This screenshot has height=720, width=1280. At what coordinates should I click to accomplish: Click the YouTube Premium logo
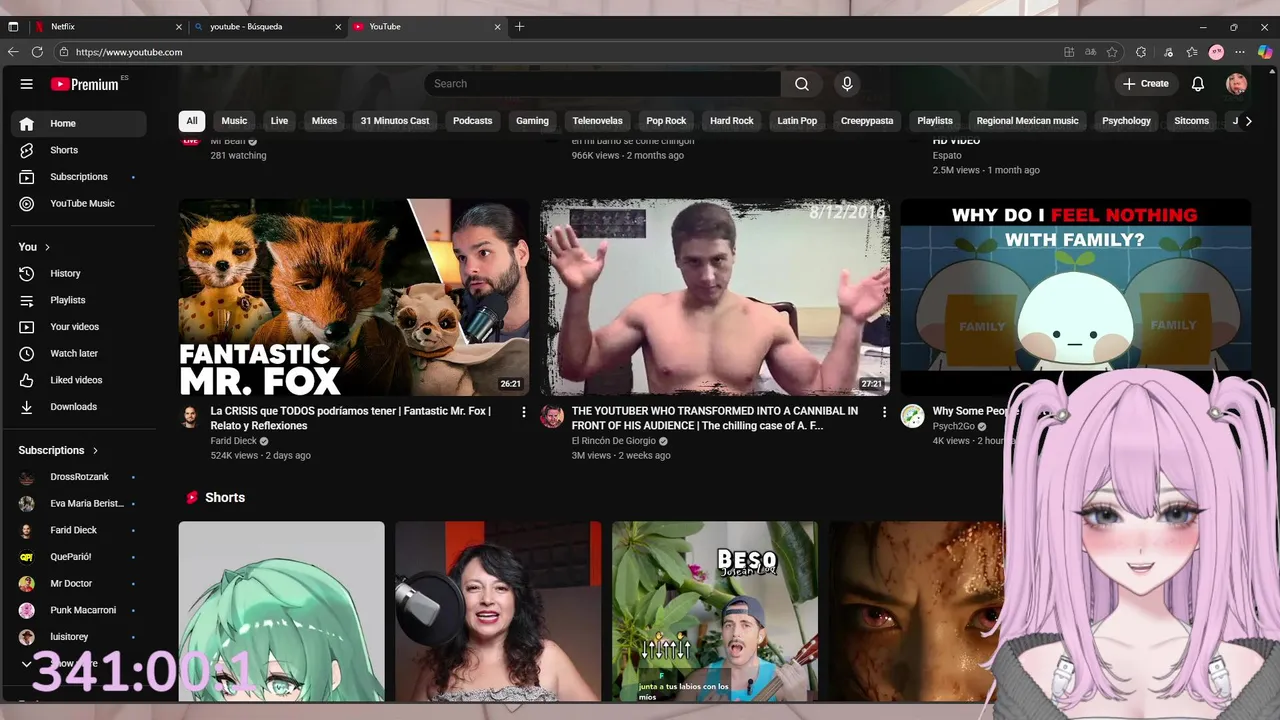point(85,84)
